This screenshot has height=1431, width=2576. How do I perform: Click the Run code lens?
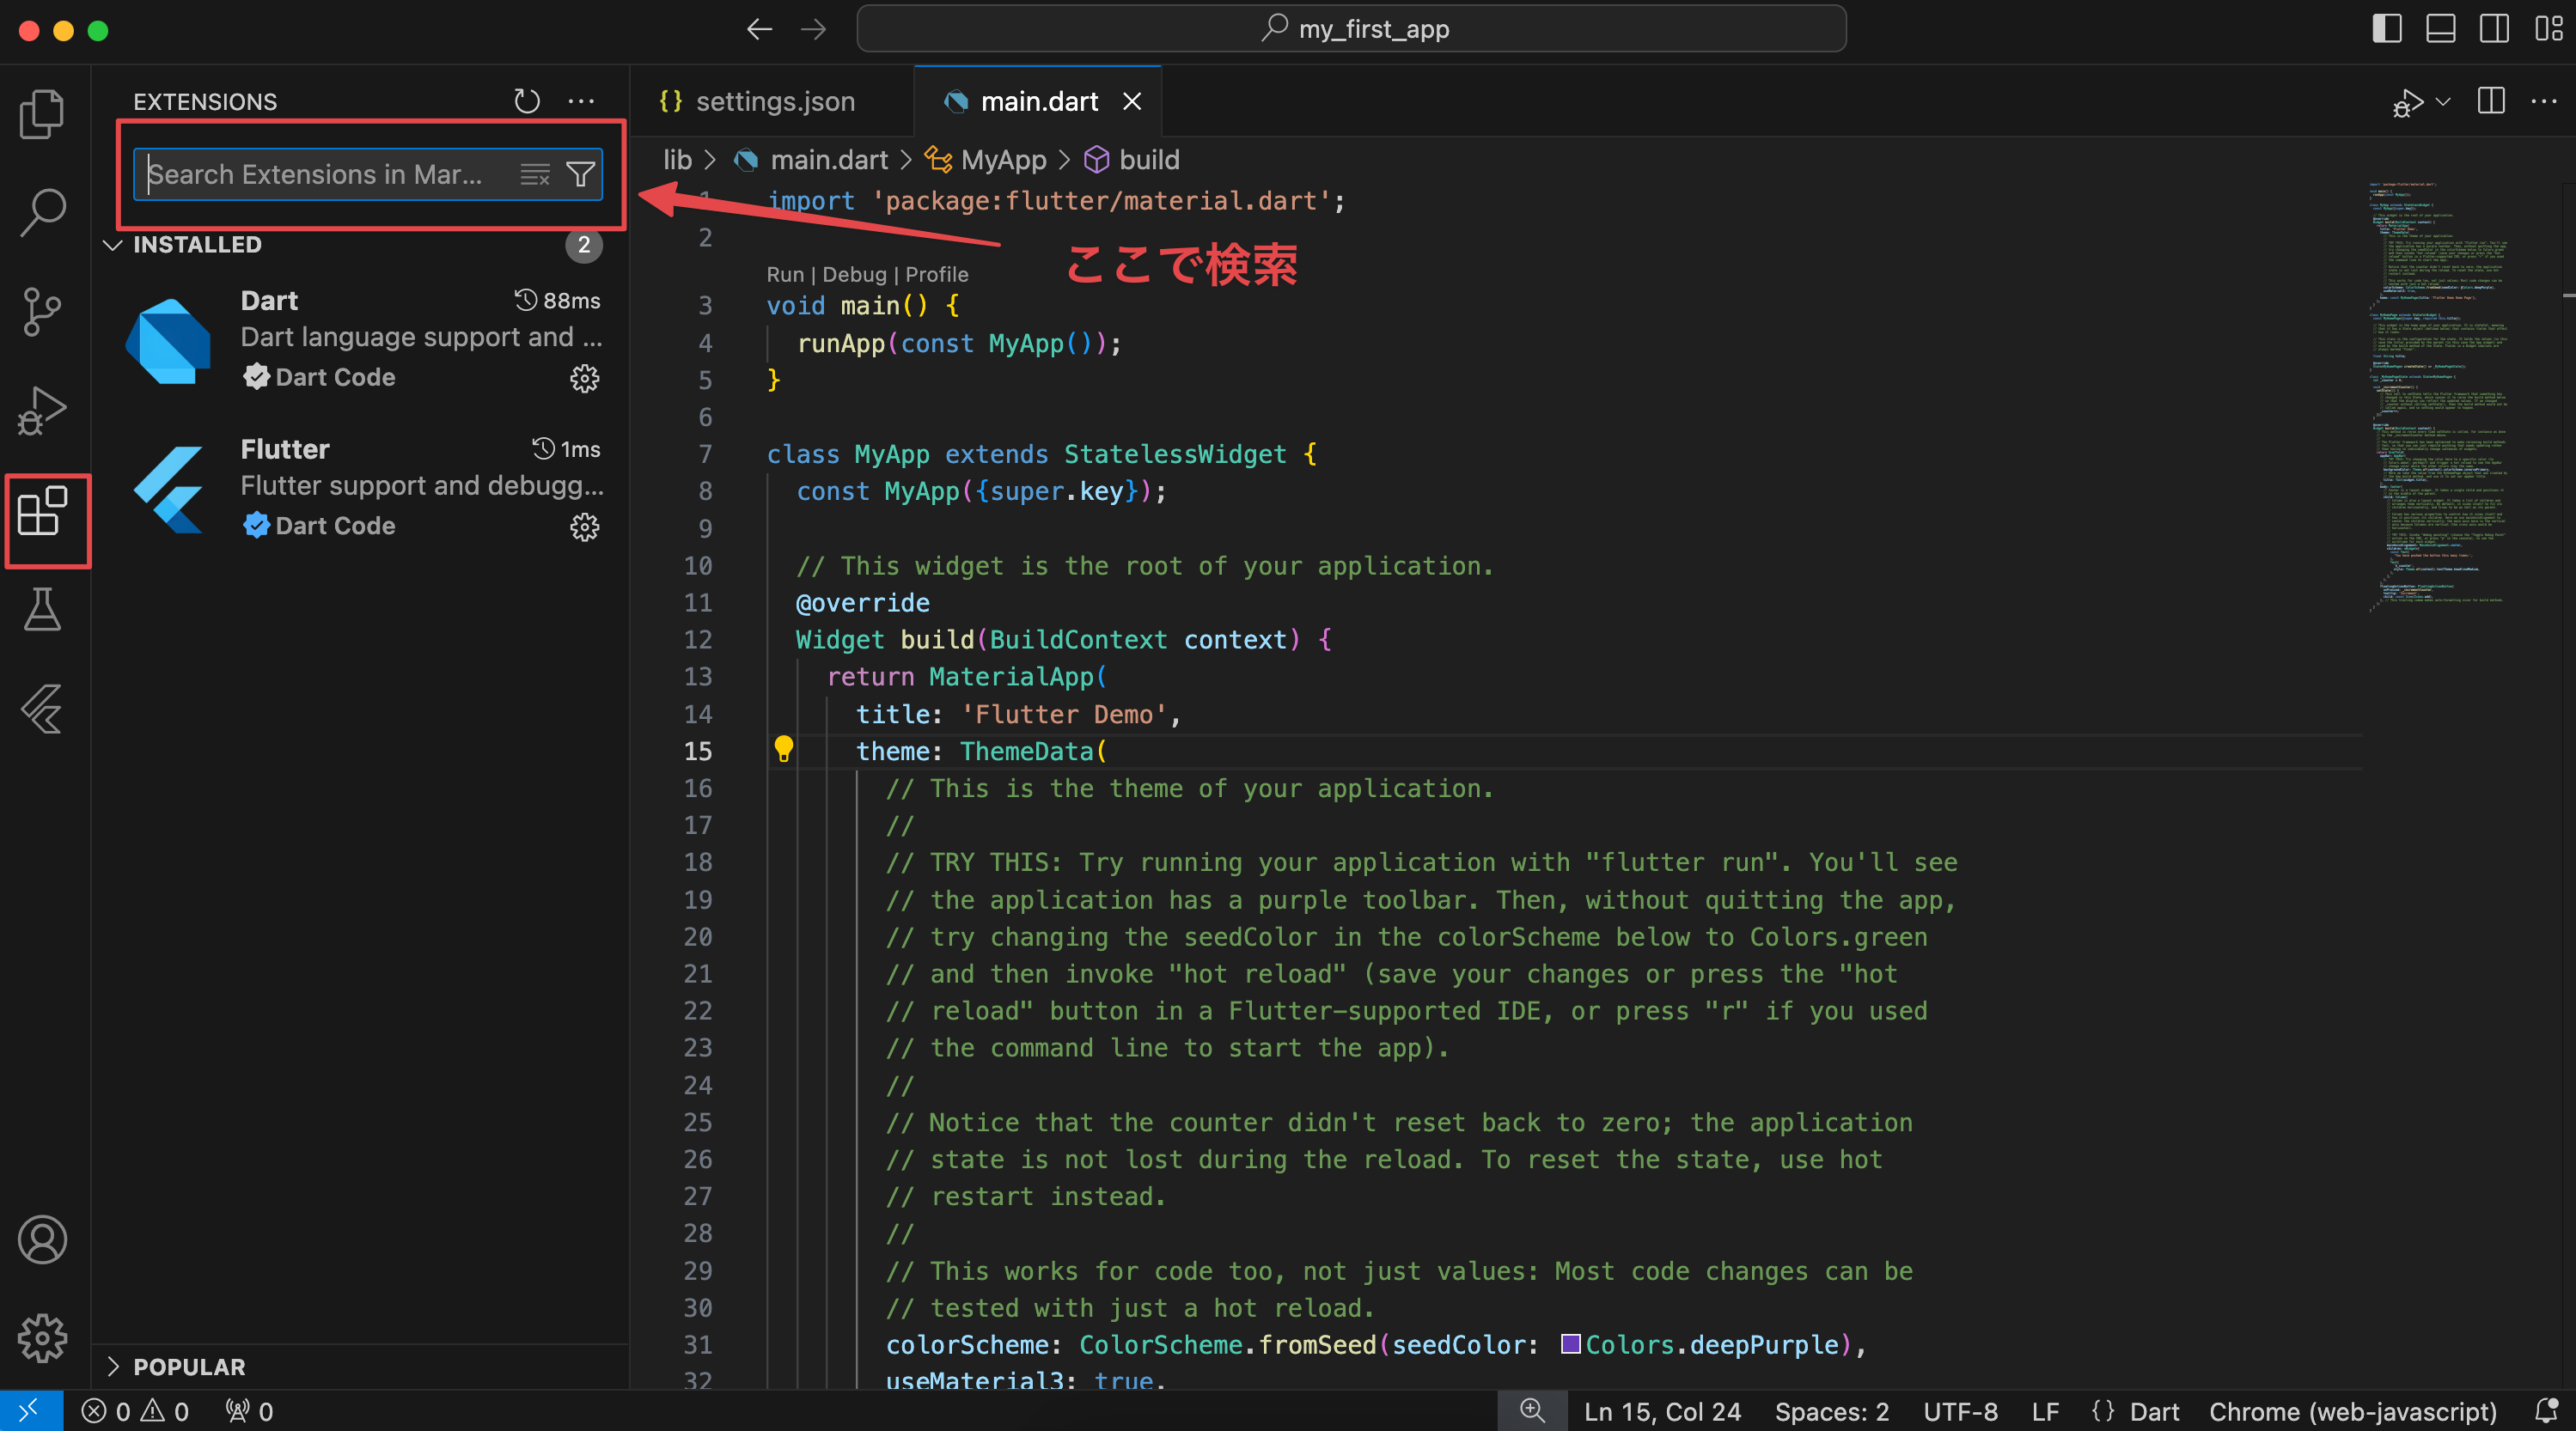coord(785,274)
